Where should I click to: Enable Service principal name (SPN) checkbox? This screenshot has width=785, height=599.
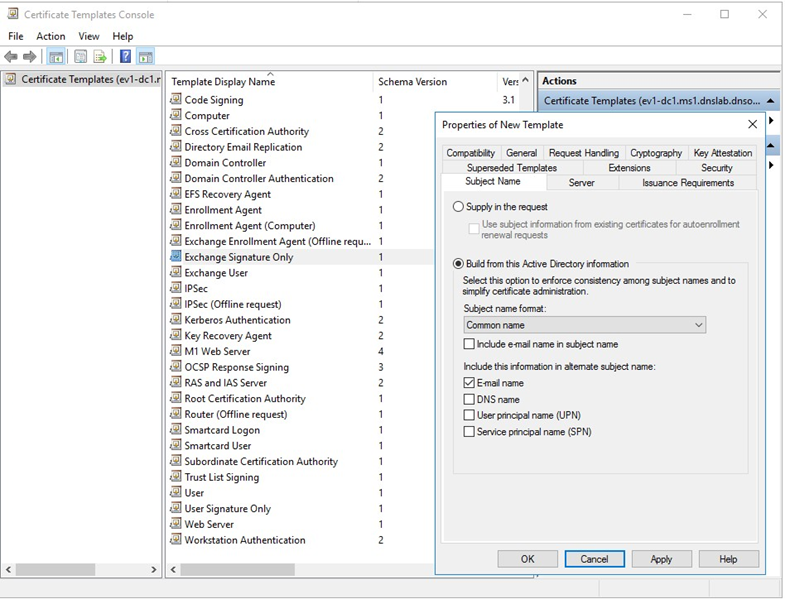469,431
